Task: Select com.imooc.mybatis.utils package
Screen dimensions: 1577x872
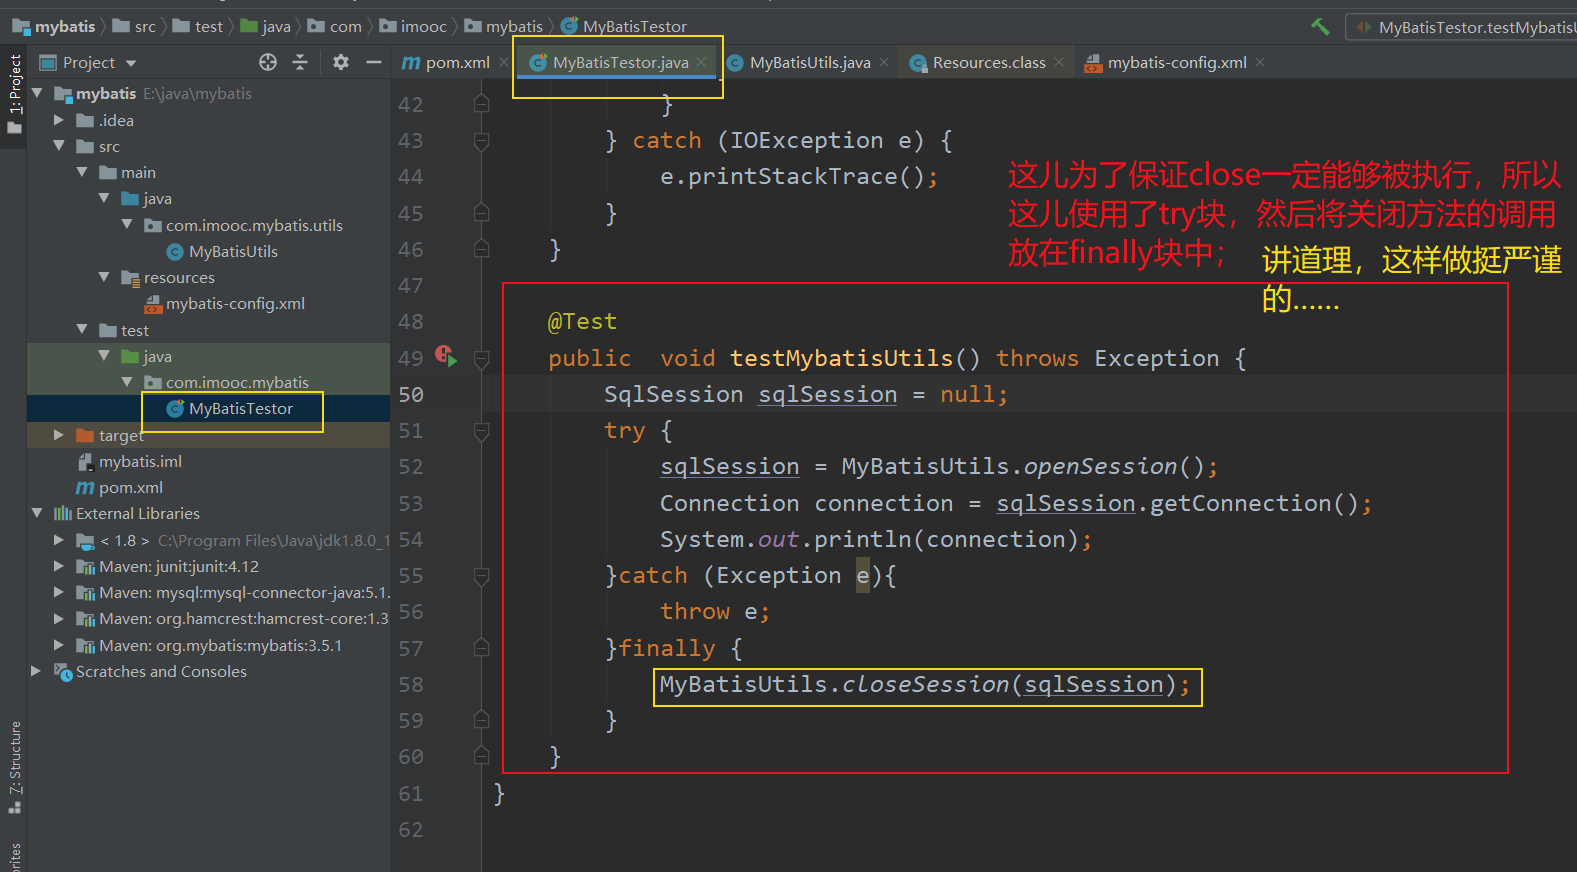Action: coord(244,226)
